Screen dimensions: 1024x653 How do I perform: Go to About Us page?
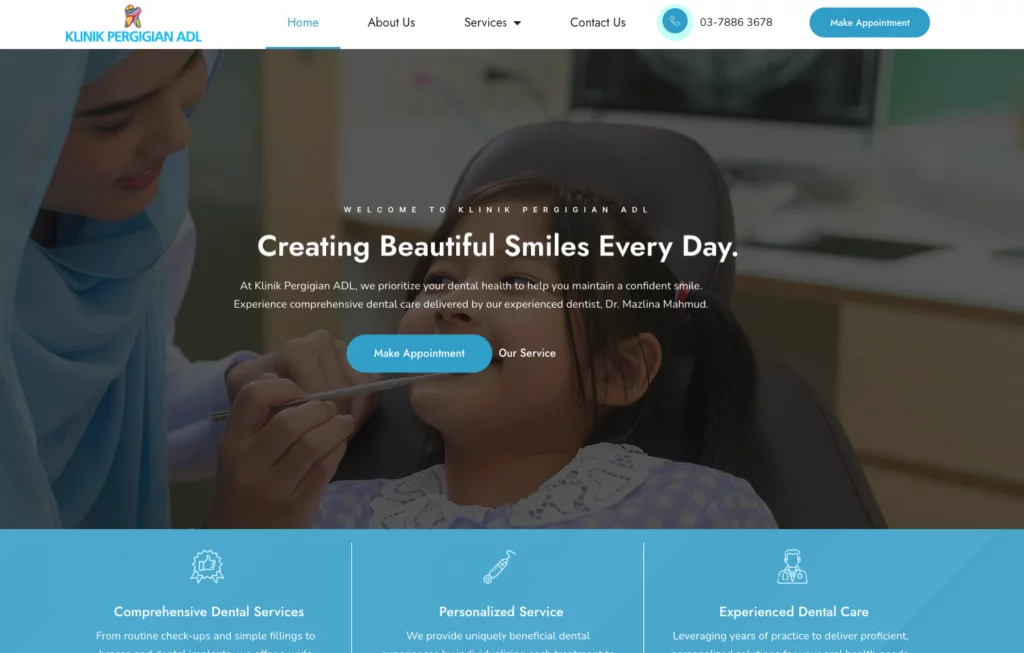click(x=391, y=22)
